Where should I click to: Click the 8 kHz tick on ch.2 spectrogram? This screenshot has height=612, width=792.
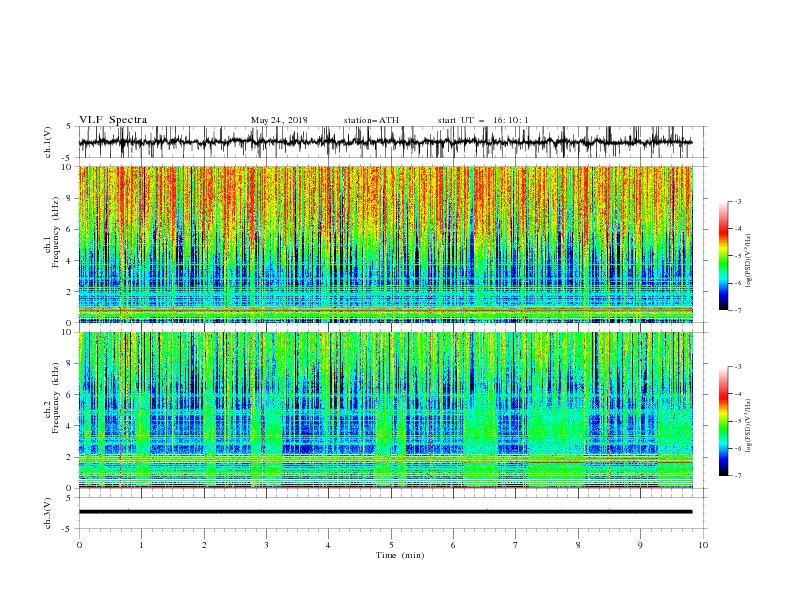point(70,364)
